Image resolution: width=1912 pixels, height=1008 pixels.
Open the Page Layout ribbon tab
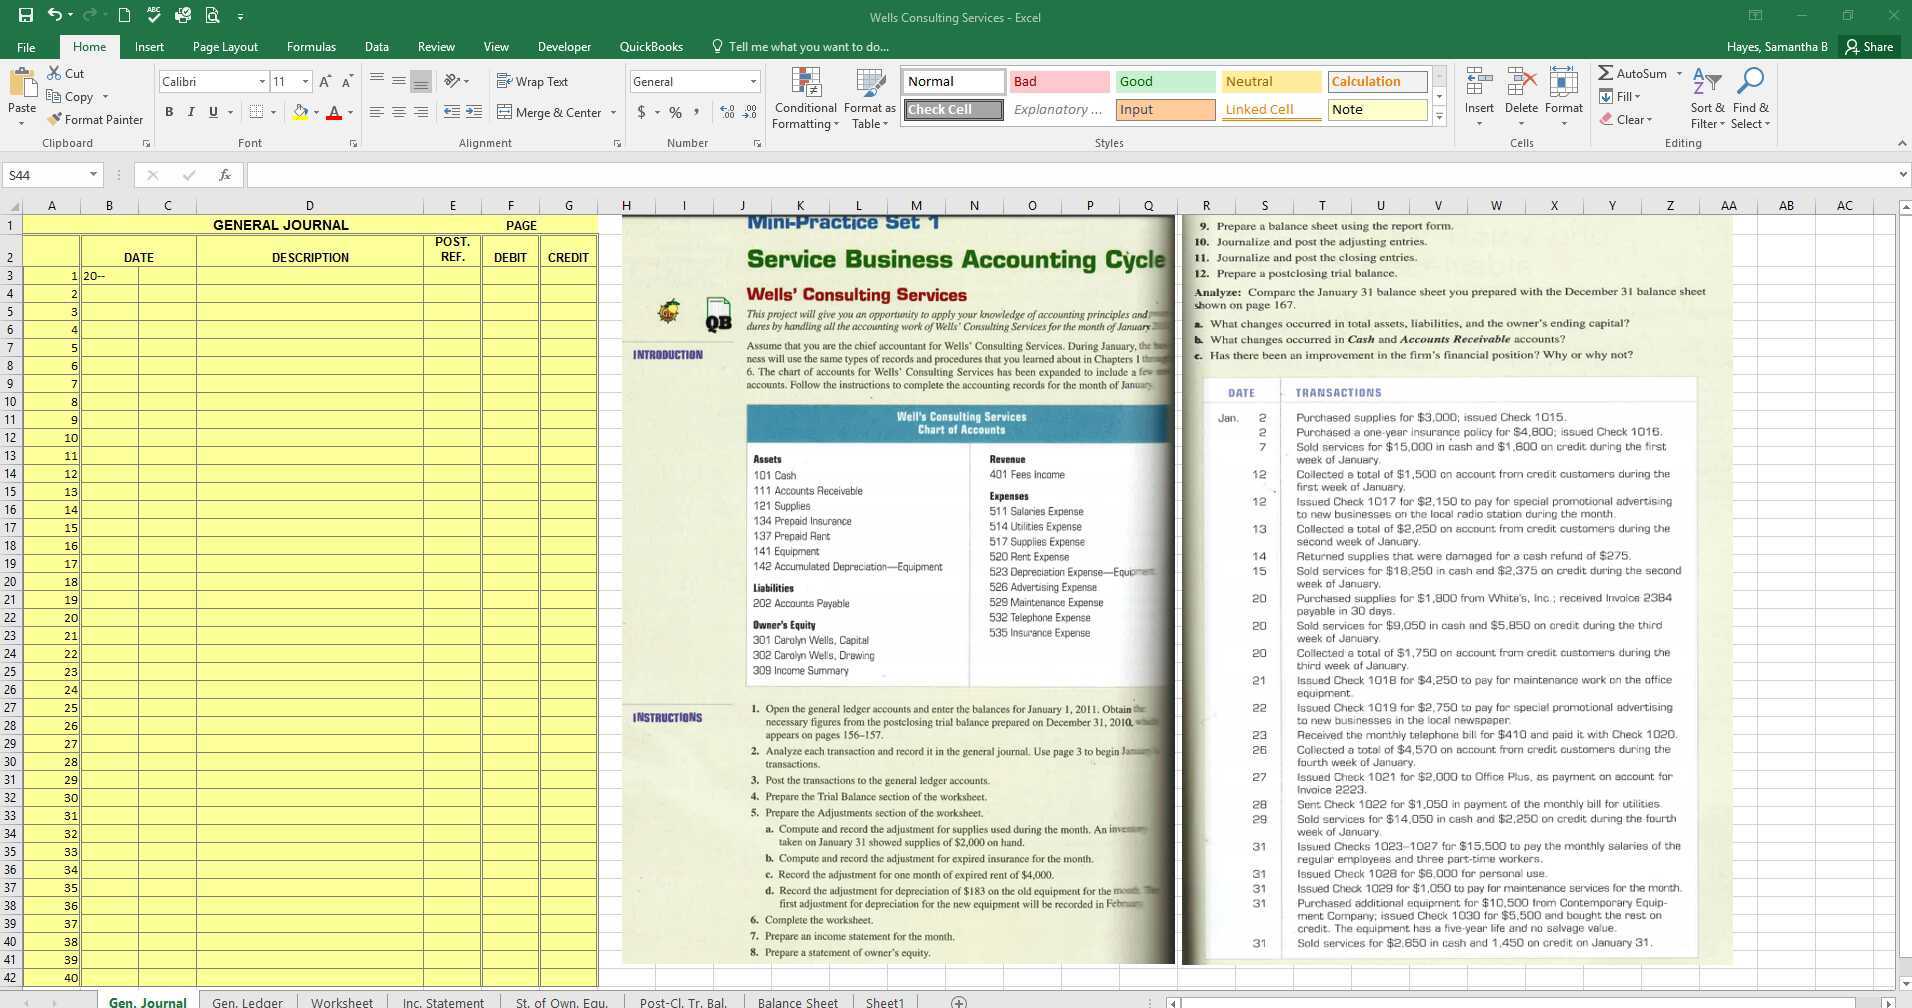click(x=225, y=47)
